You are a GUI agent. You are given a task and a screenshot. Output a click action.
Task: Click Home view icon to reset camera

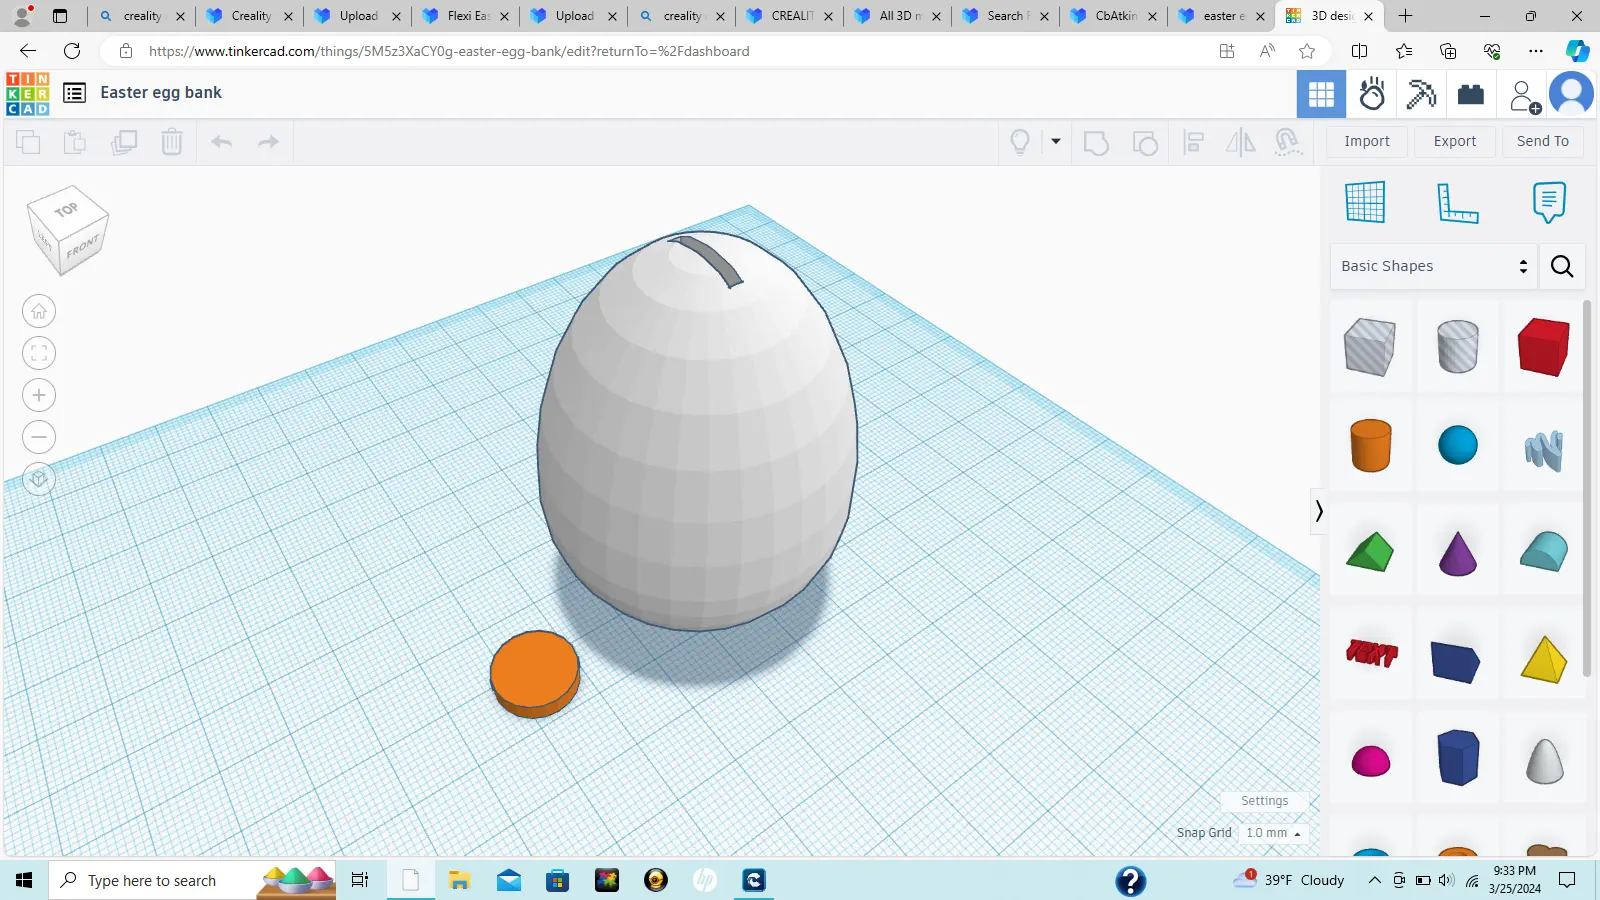click(x=39, y=310)
